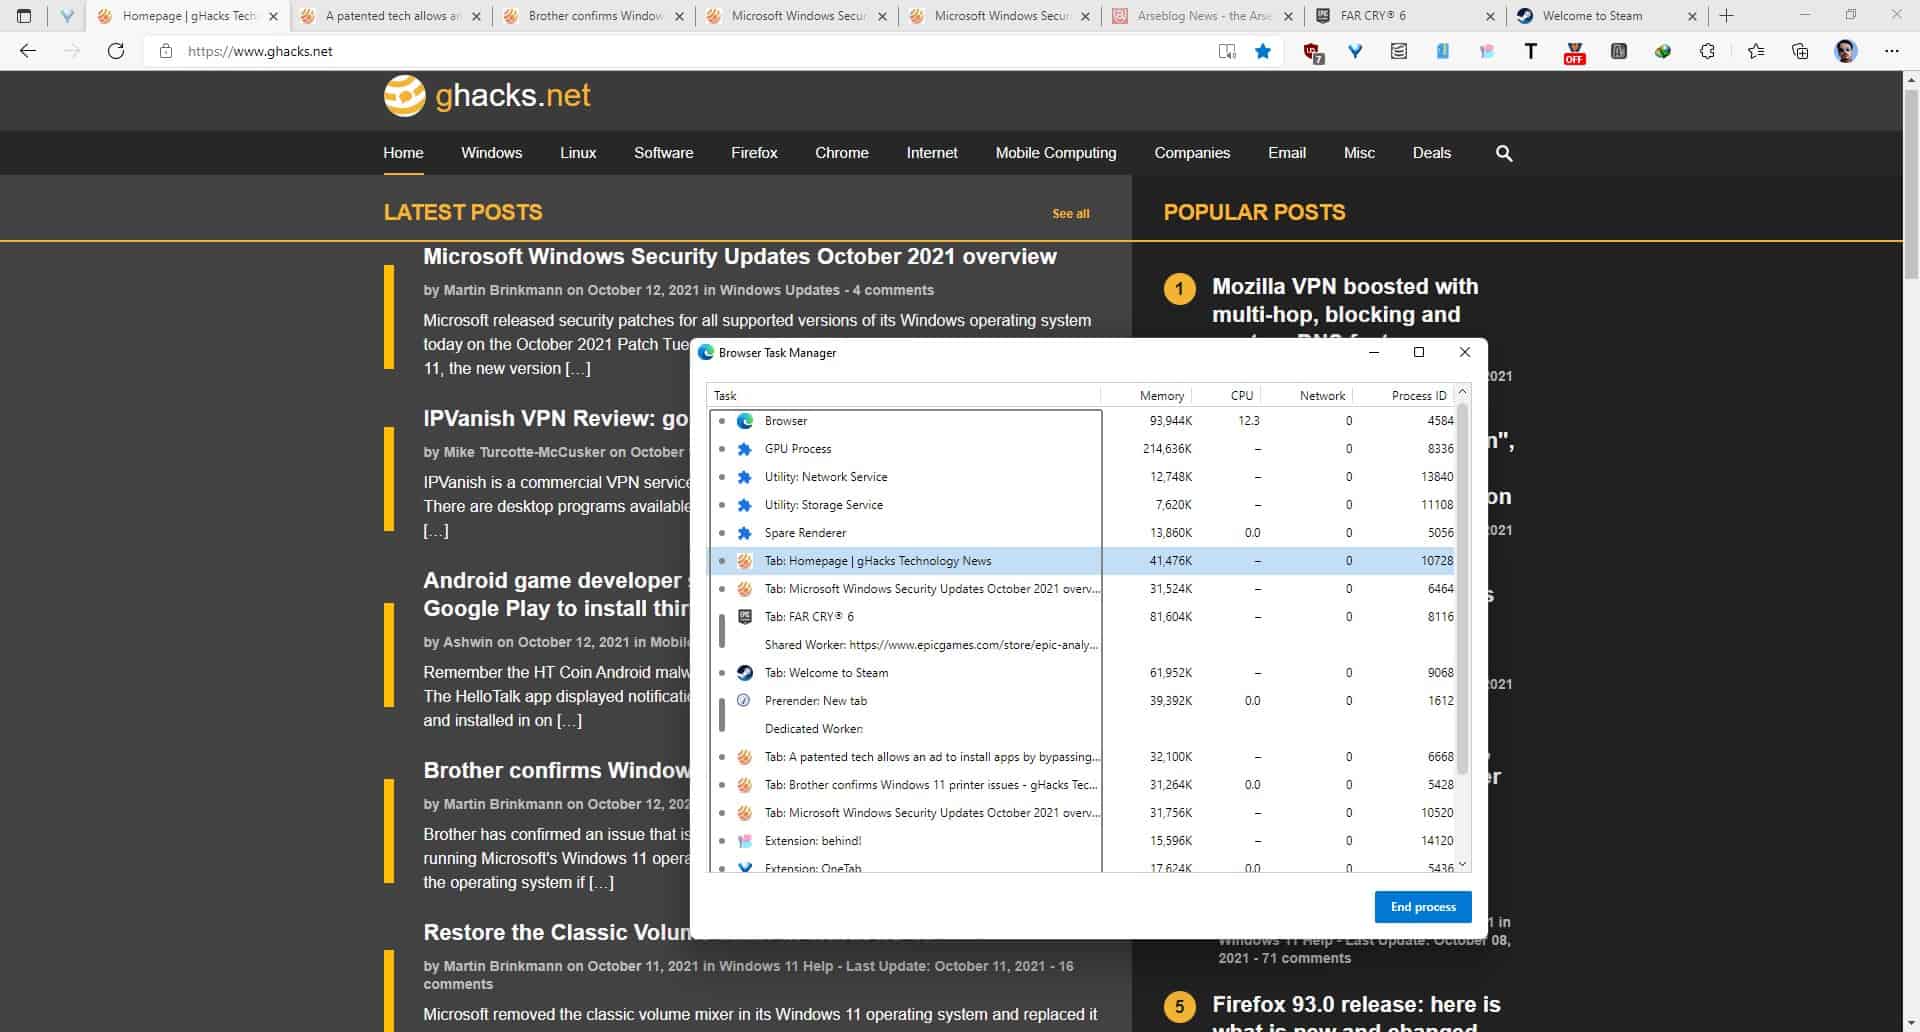Select the Prerender: New tab row
The image size is (1920, 1032).
point(1081,701)
